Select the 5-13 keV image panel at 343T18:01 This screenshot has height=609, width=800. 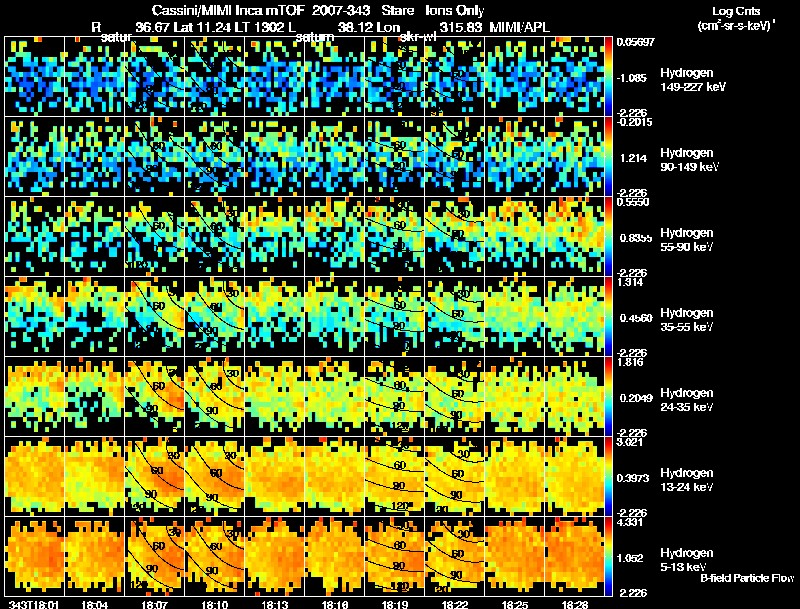click(x=35, y=557)
